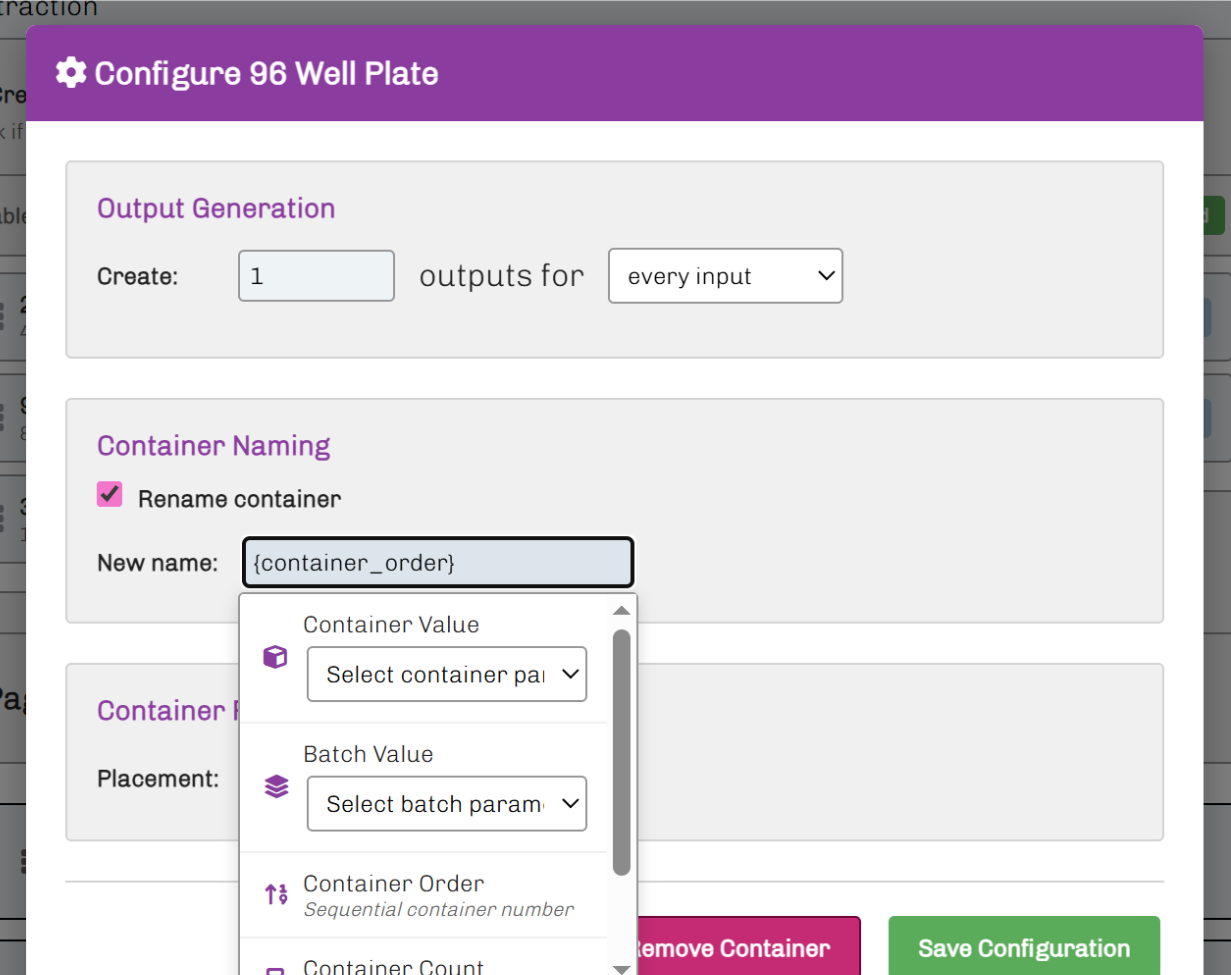This screenshot has height=975, width=1231.
Task: Click the suggestion list scrollbar thumb
Action: pos(621,750)
